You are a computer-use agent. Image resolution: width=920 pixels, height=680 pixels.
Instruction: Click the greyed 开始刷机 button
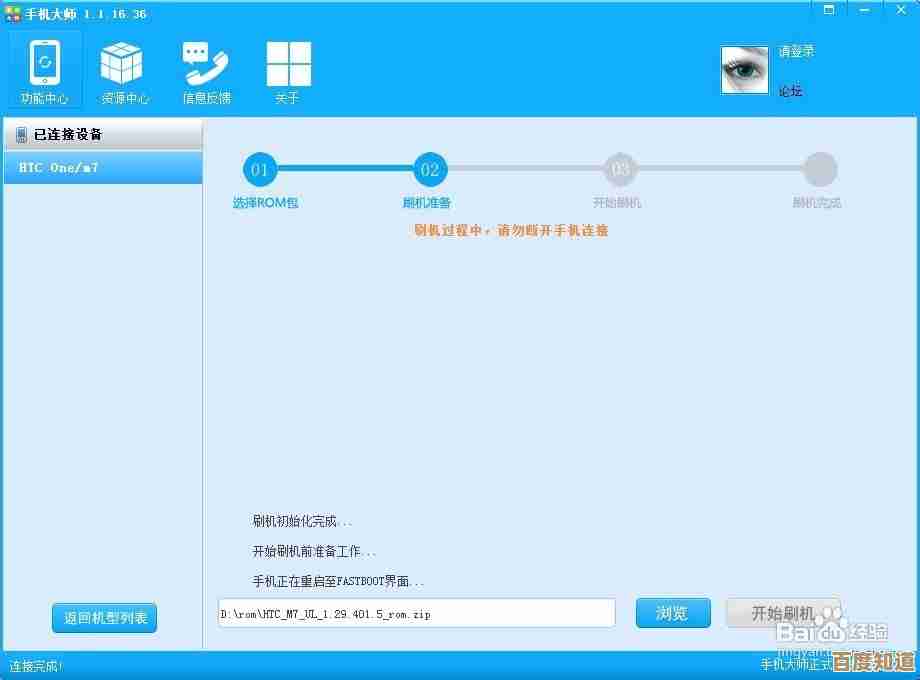(783, 613)
